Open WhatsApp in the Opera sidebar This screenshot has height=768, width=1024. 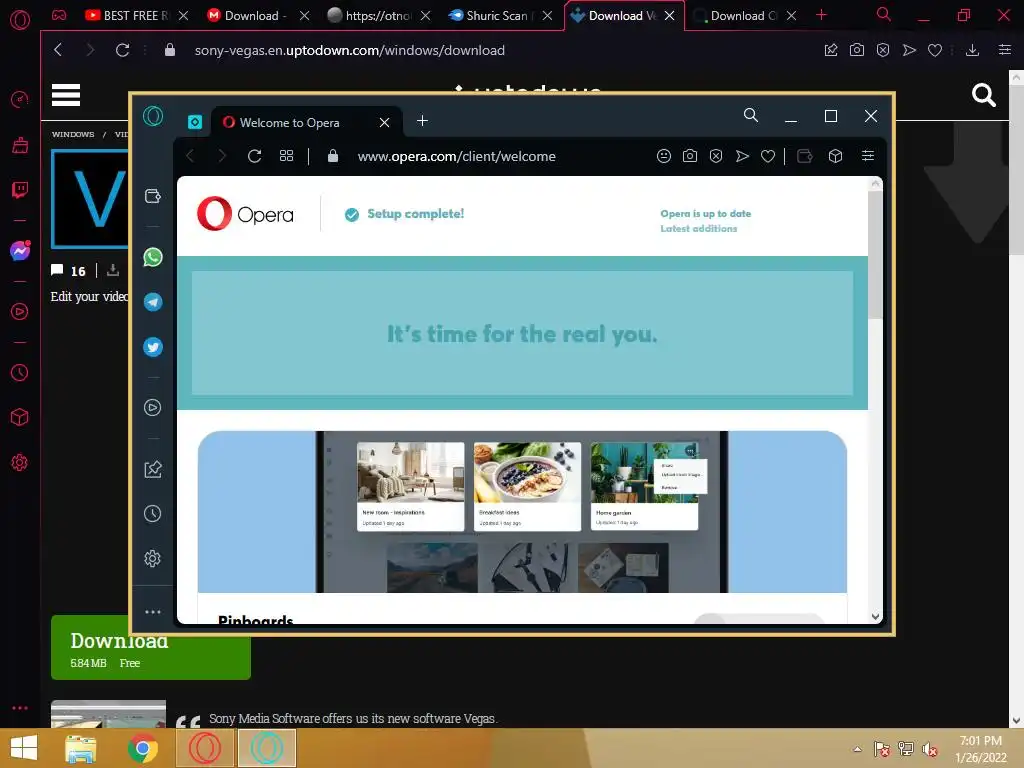click(x=153, y=257)
